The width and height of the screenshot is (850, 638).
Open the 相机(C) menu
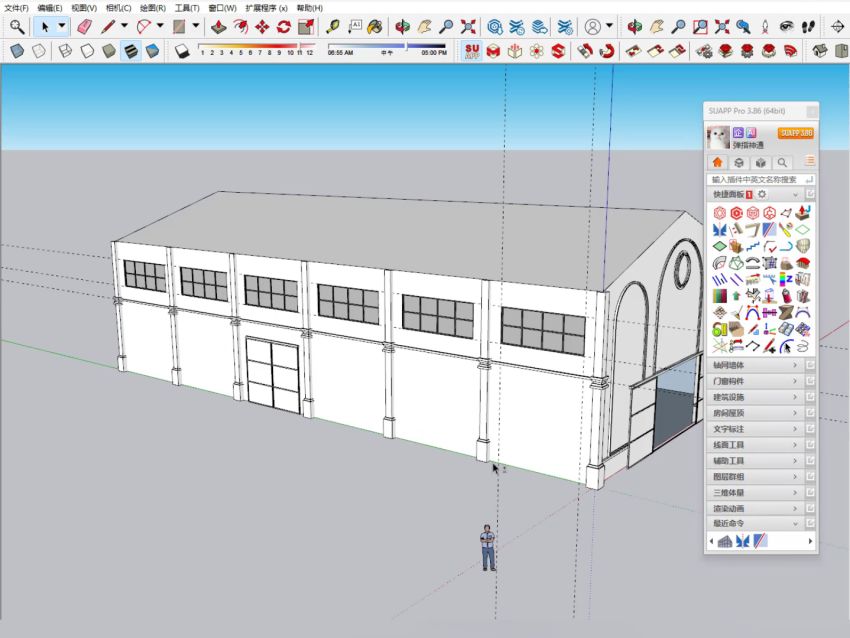pos(118,8)
